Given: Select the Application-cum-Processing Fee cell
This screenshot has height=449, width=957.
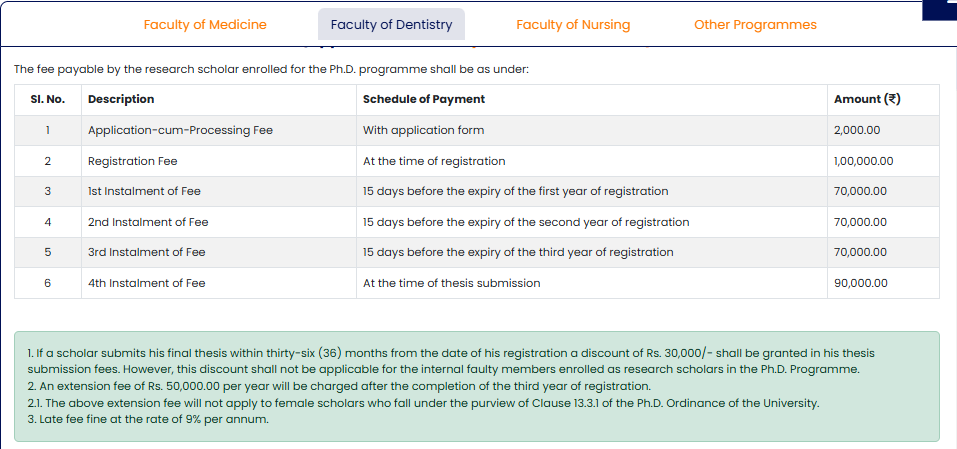Looking at the screenshot, I should click(180, 130).
